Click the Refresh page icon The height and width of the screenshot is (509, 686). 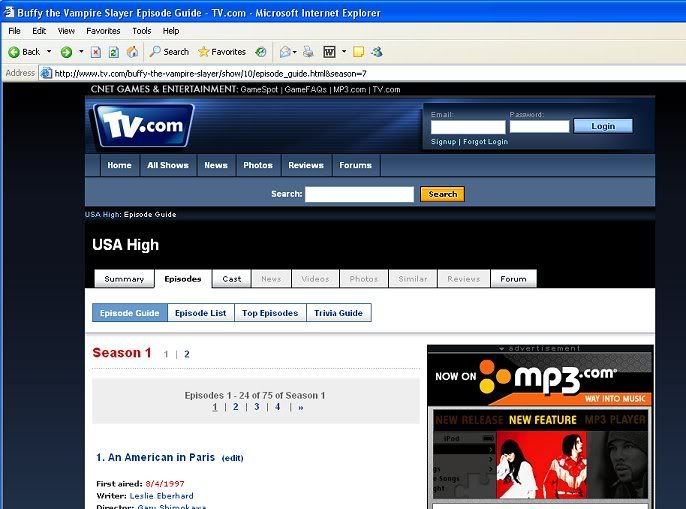[114, 52]
